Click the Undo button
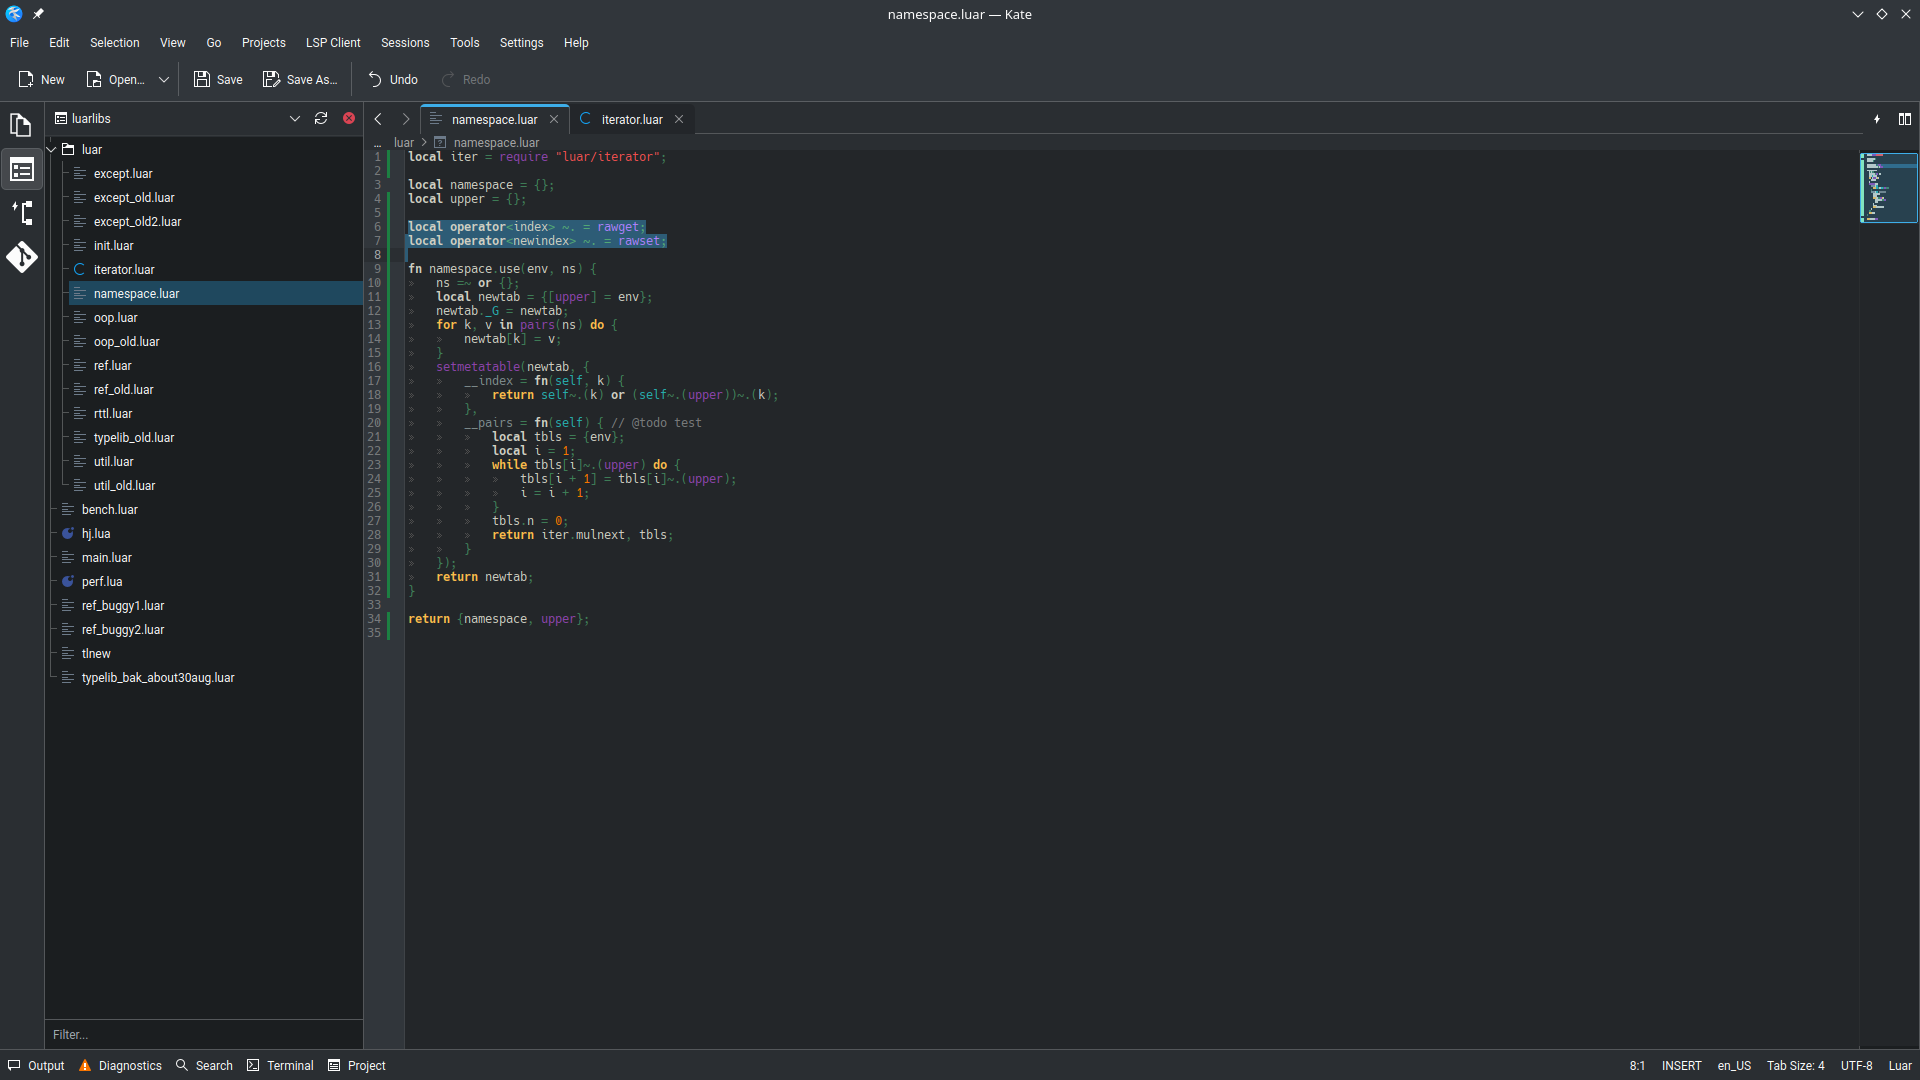Image resolution: width=1920 pixels, height=1080 pixels. [x=393, y=80]
